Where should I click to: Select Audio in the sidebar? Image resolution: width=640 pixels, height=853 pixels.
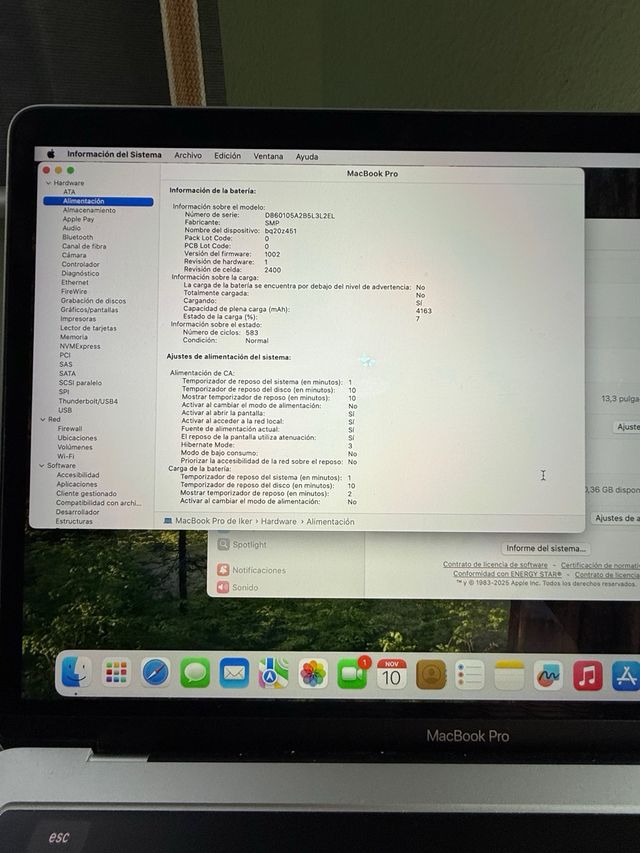pyautogui.click(x=71, y=228)
